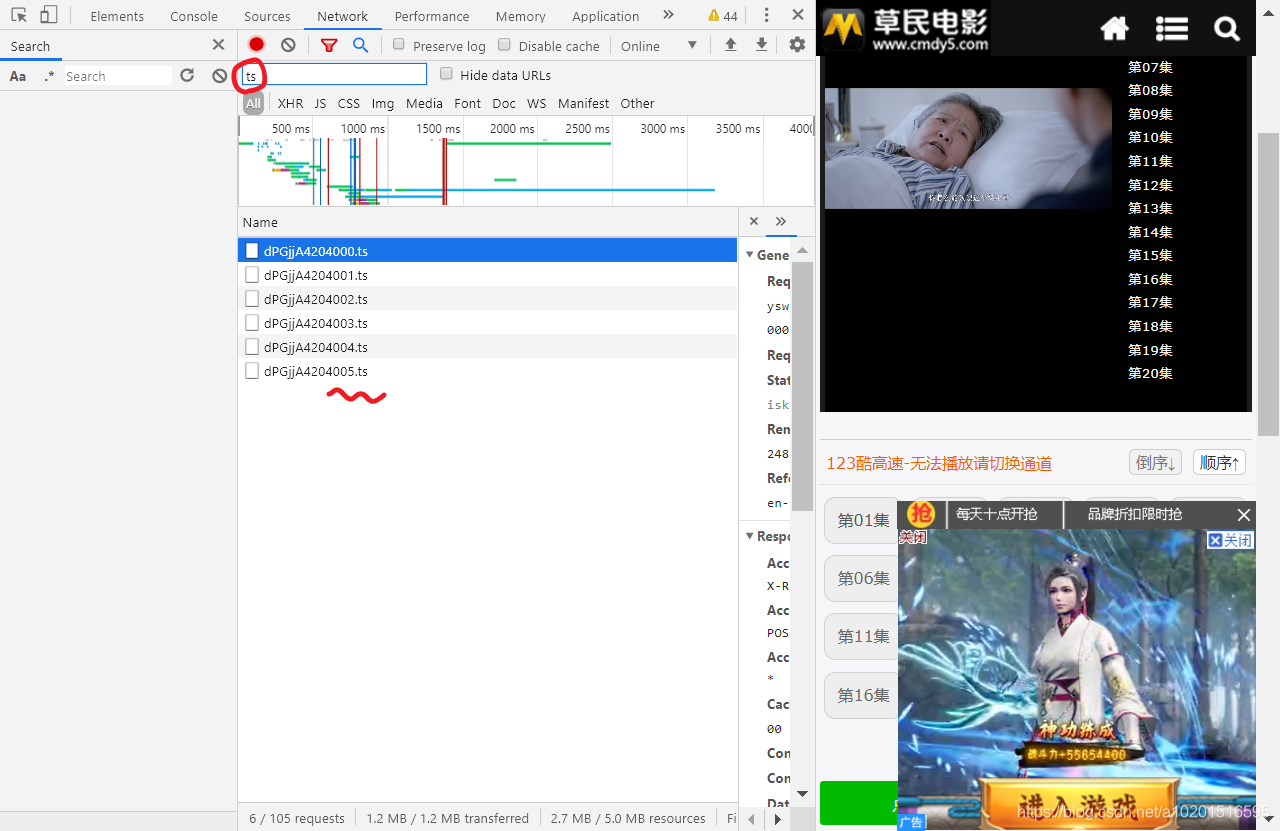Click the webpage vertical scrollbar

click(x=1268, y=283)
